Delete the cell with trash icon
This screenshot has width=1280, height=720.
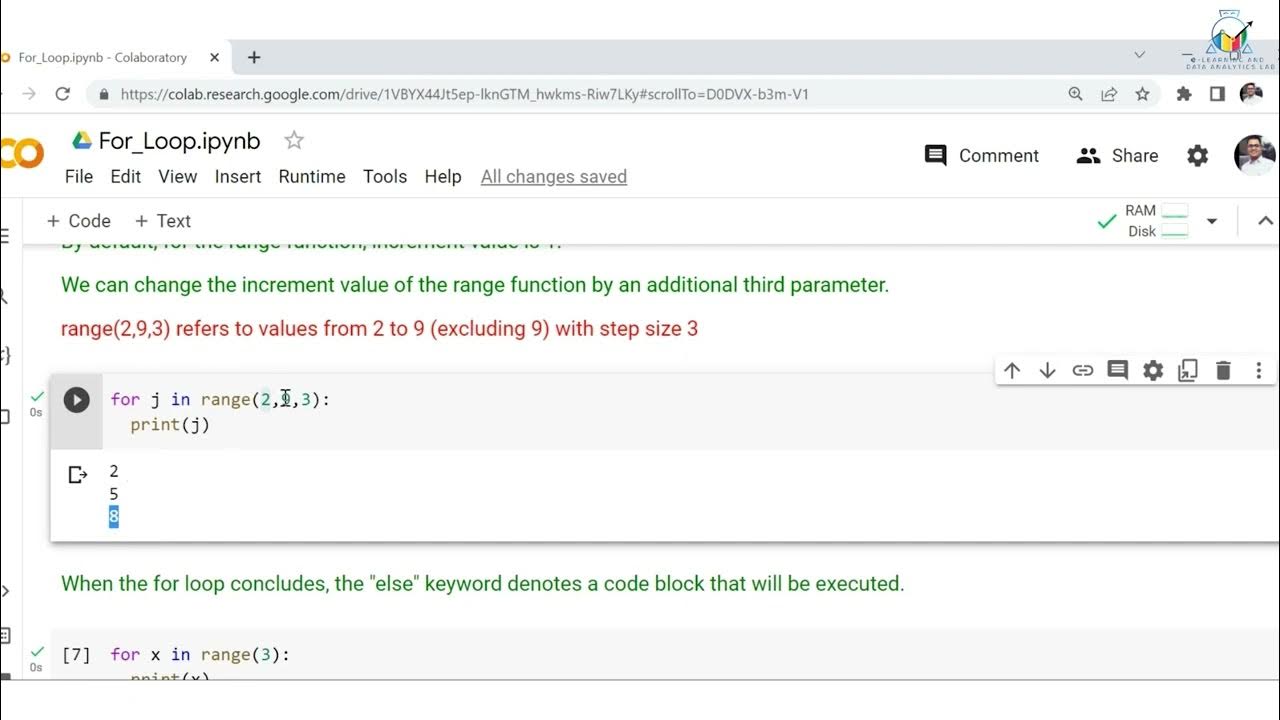(x=1223, y=371)
